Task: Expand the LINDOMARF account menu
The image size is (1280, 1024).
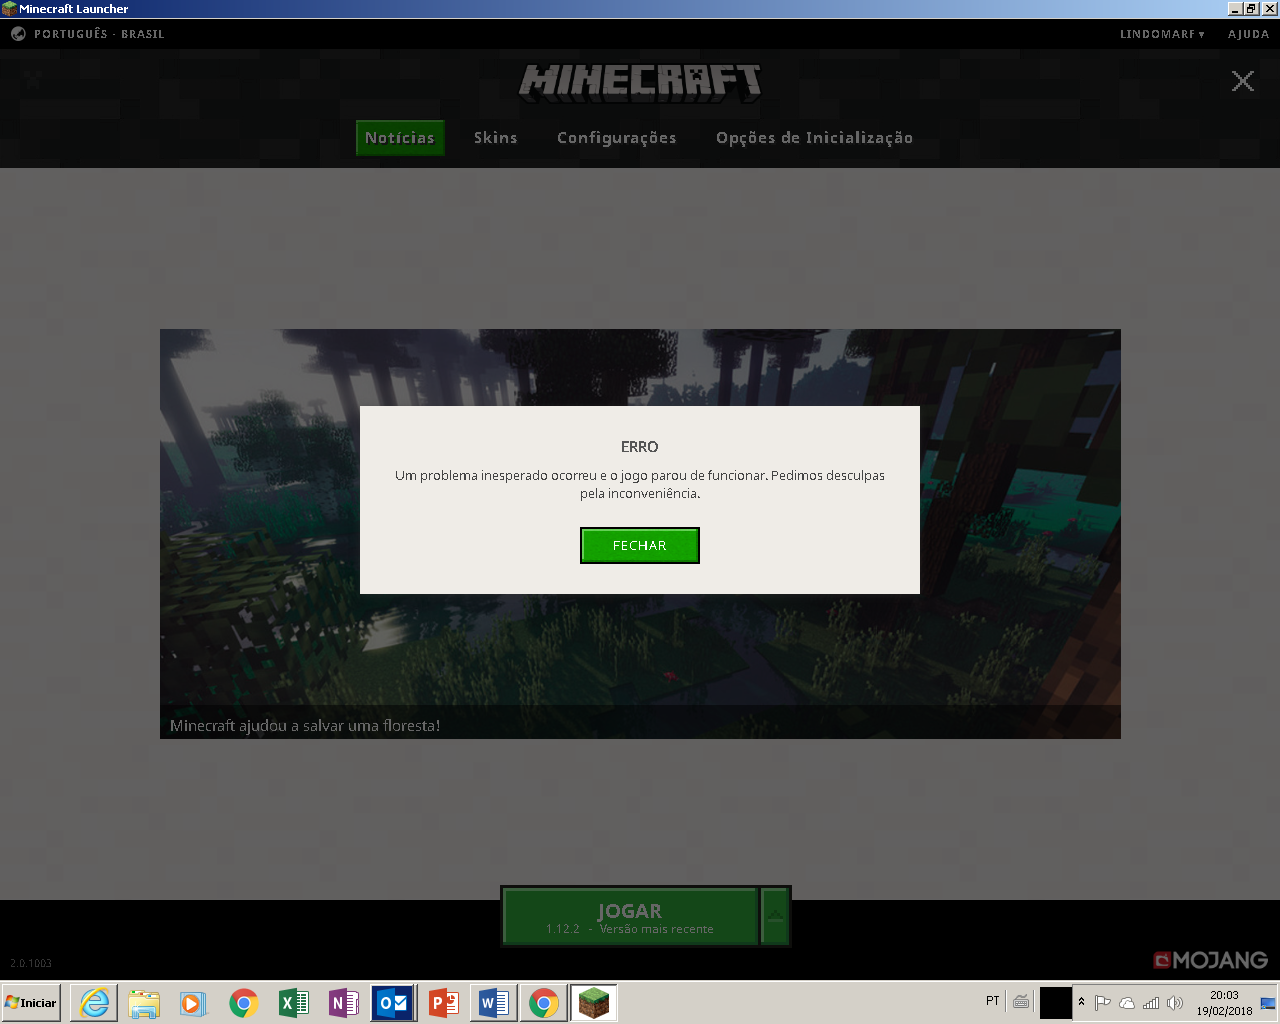Action: [1162, 34]
